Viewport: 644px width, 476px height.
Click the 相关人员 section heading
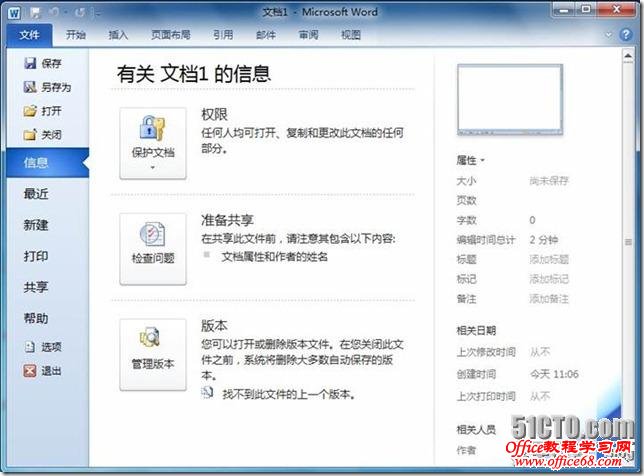coord(476,430)
